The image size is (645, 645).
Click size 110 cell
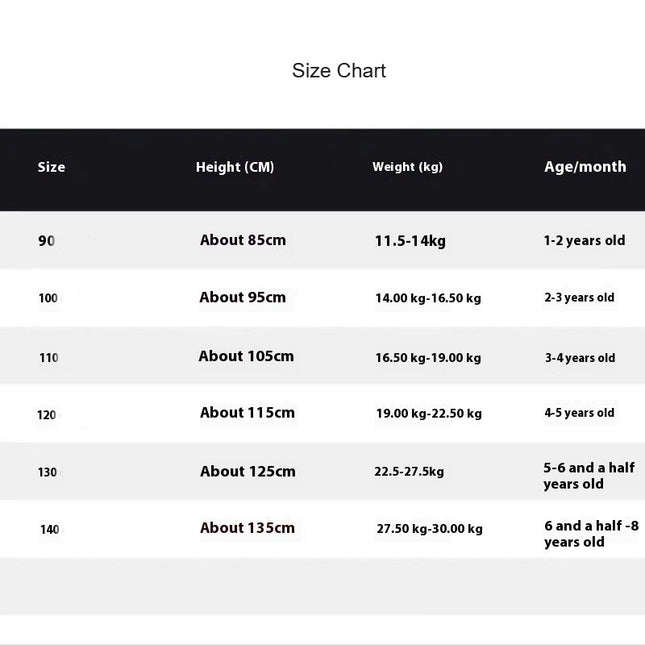(49, 357)
